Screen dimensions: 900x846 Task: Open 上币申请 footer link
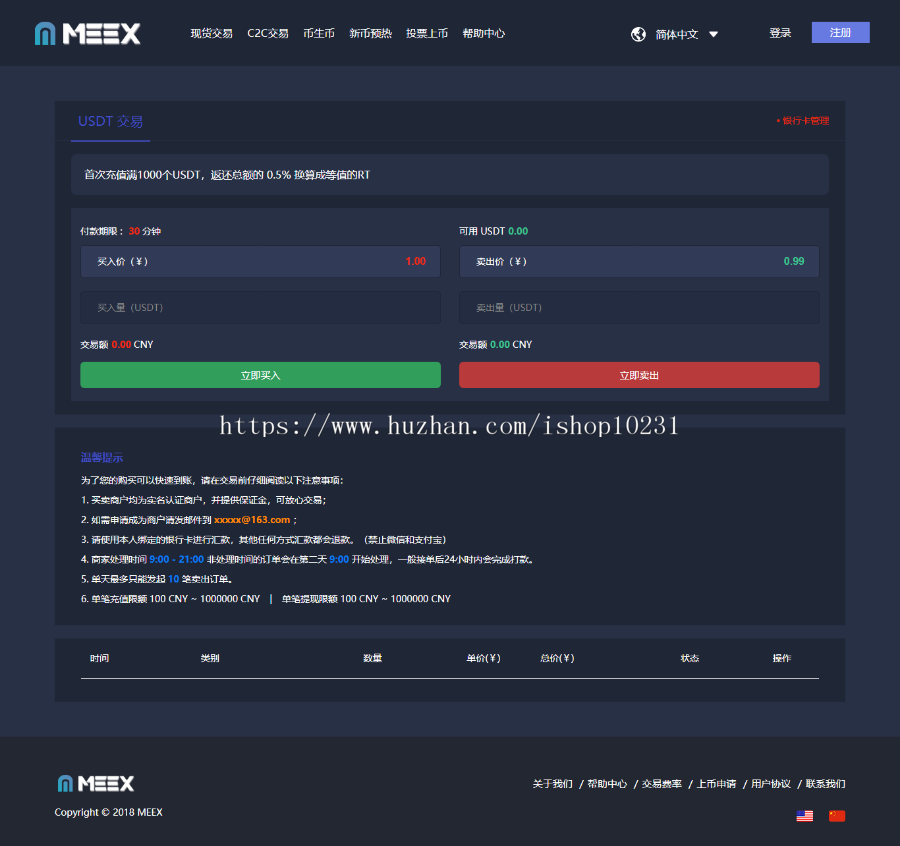(x=716, y=783)
